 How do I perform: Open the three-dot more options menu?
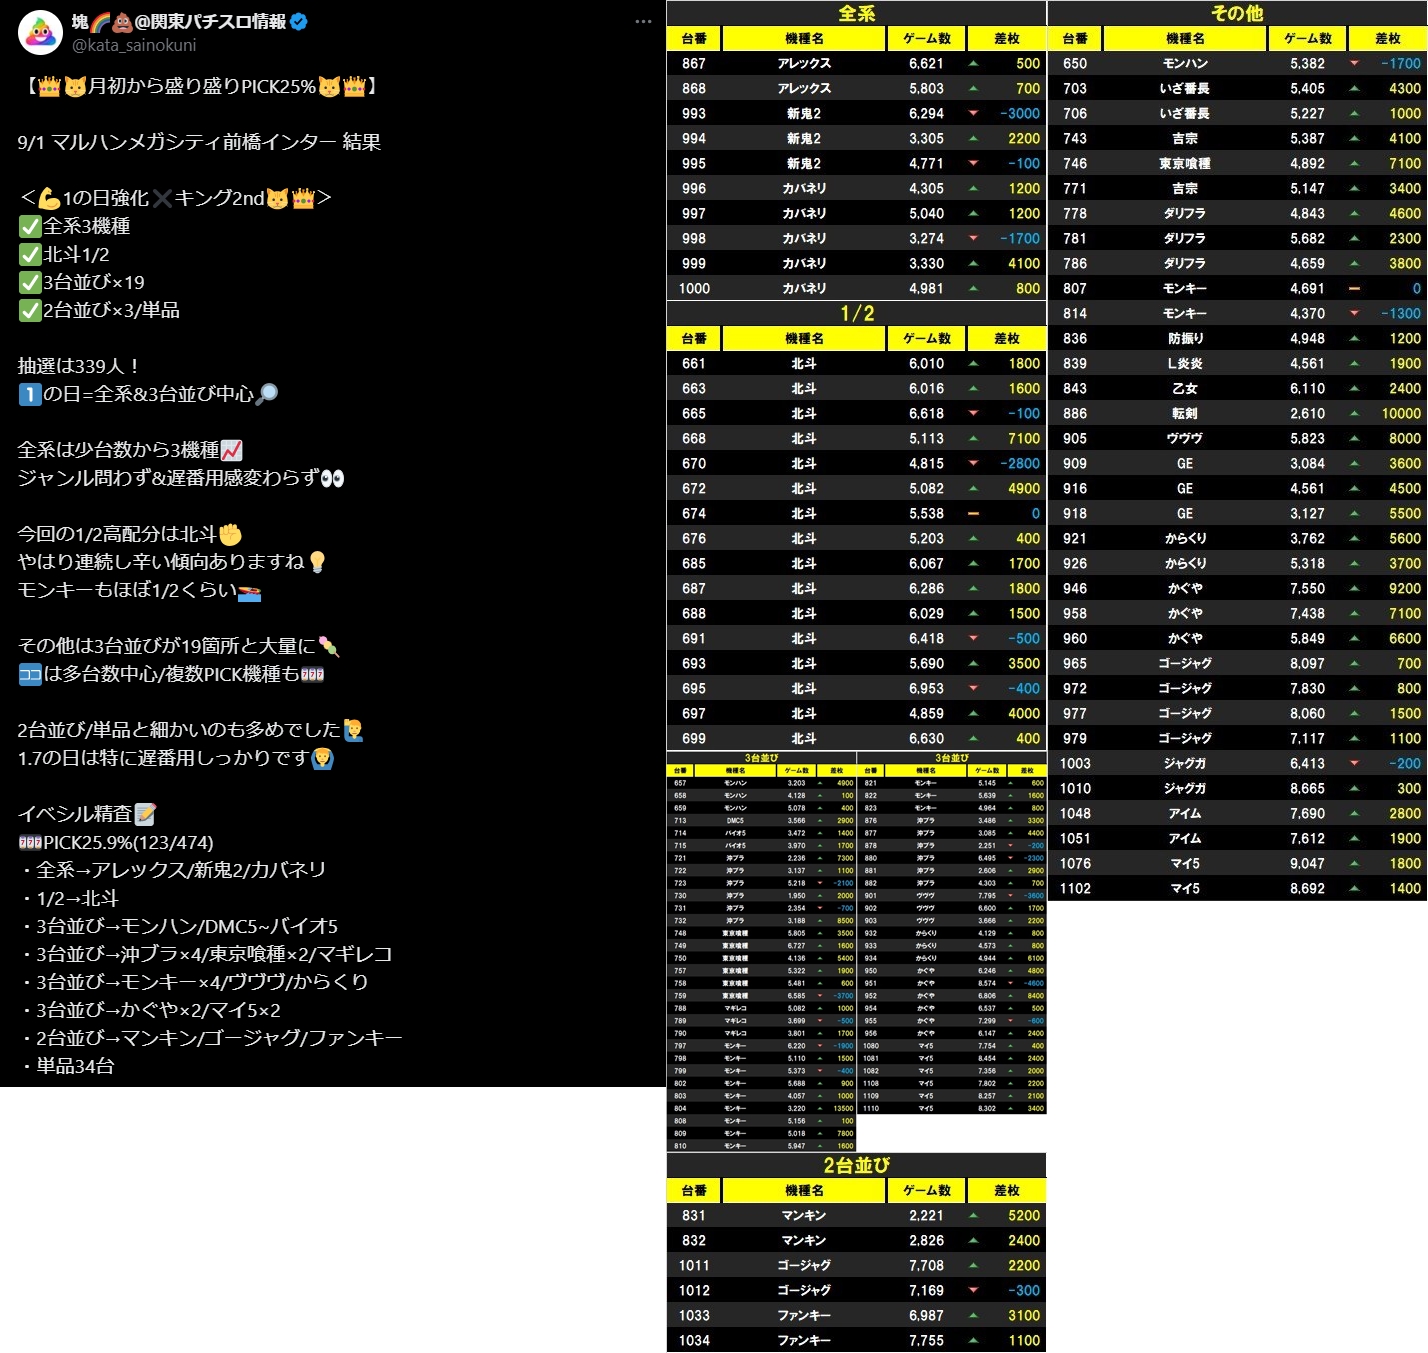(x=643, y=21)
